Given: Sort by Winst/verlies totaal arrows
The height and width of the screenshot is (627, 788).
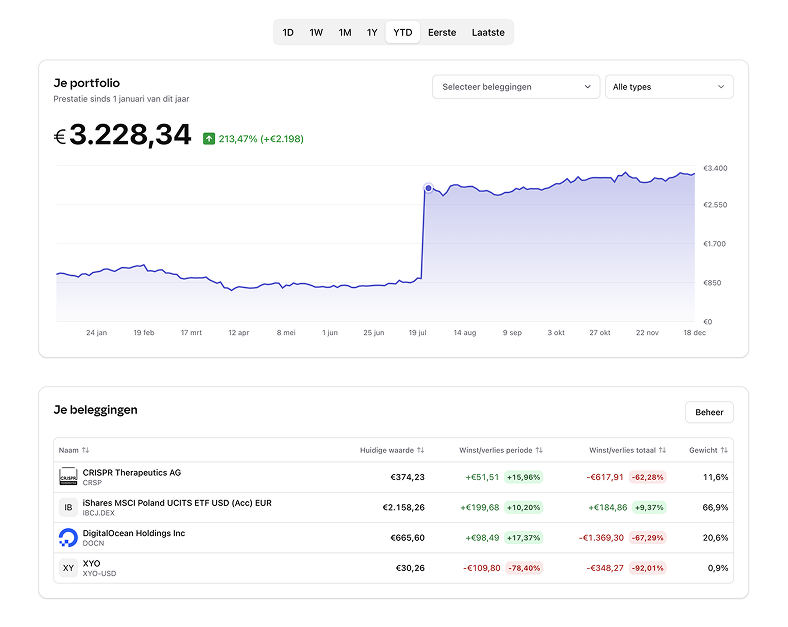Looking at the screenshot, I should coord(663,451).
